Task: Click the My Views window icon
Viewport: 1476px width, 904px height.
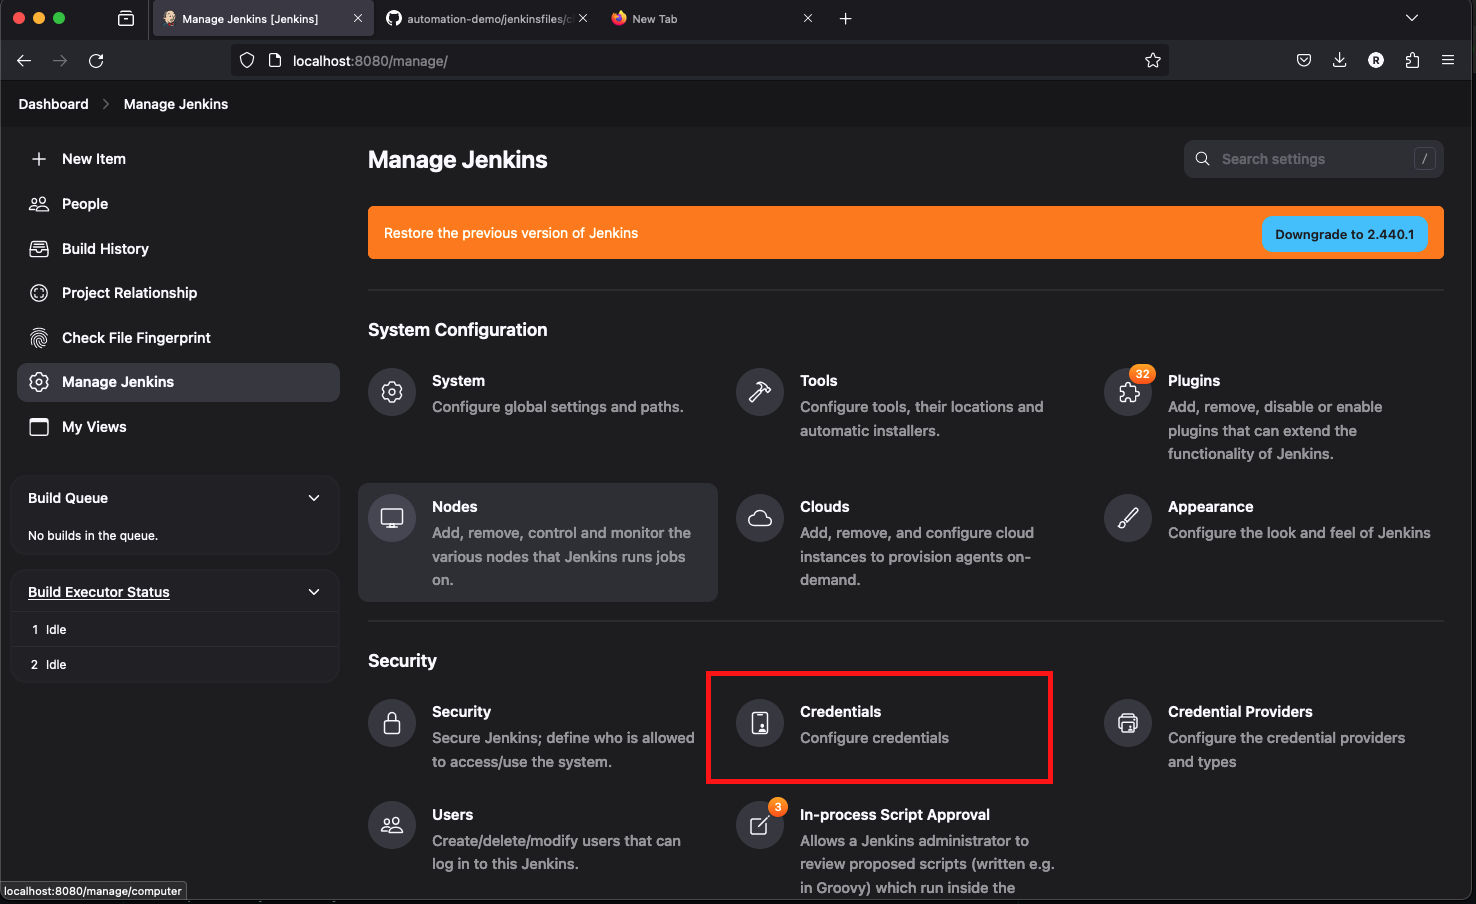Action: [x=39, y=427]
